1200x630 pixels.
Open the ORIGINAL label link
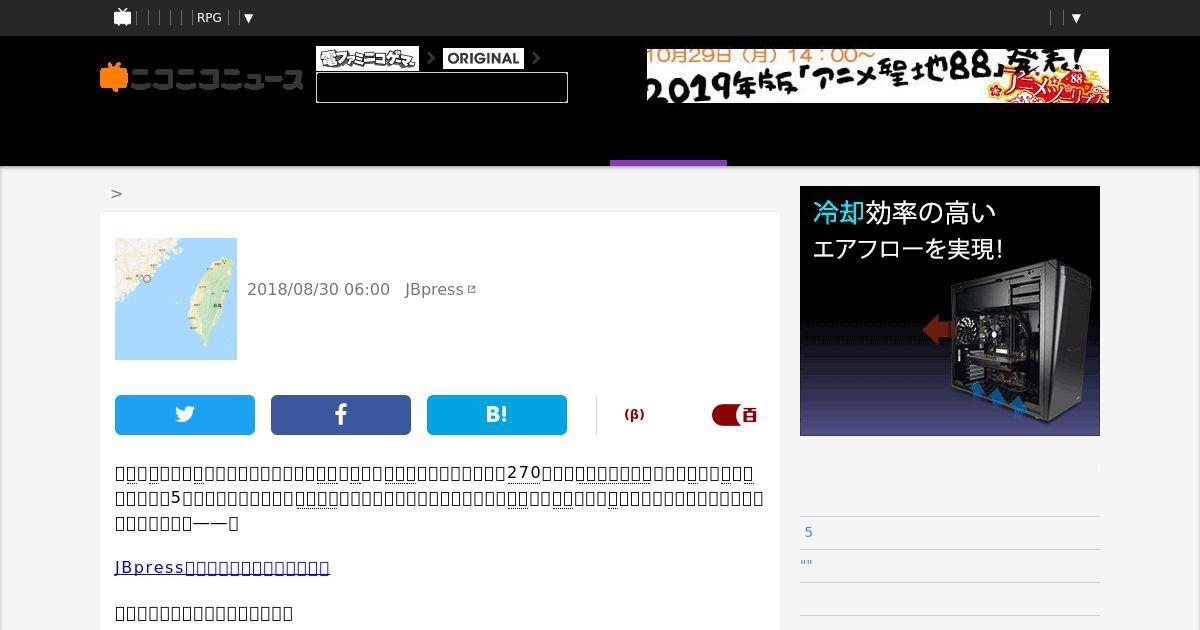pos(483,58)
